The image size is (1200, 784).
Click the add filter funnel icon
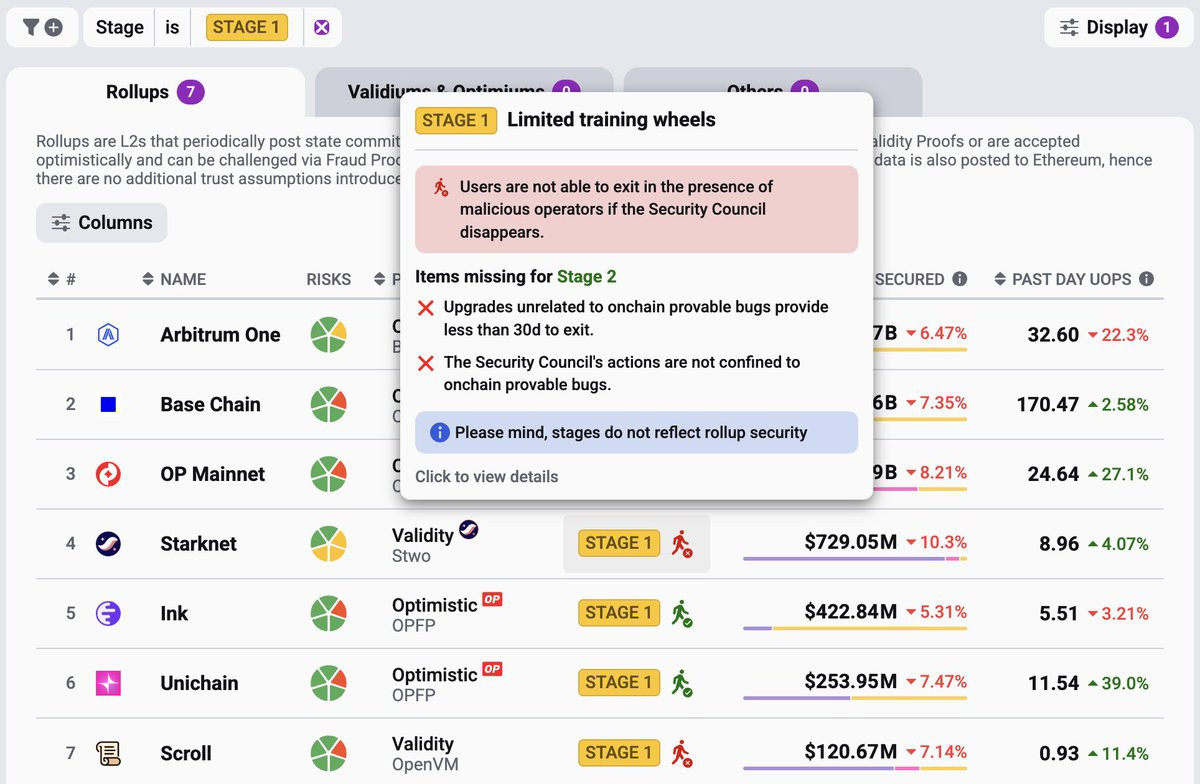(42, 27)
